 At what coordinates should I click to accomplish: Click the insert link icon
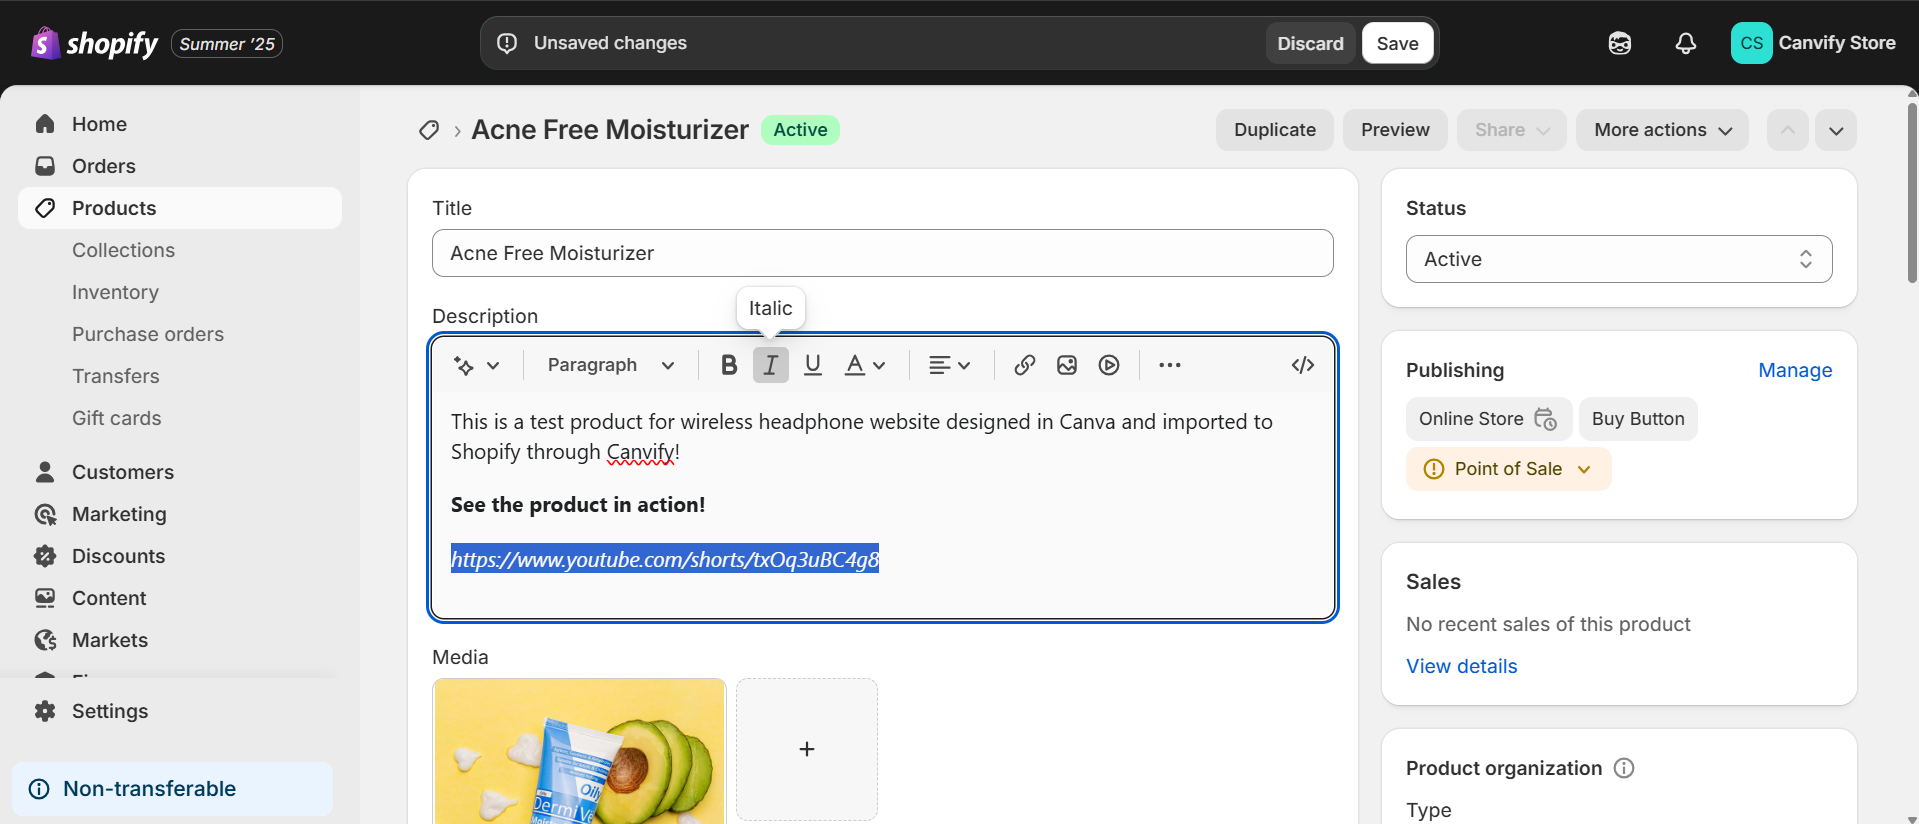[1024, 365]
